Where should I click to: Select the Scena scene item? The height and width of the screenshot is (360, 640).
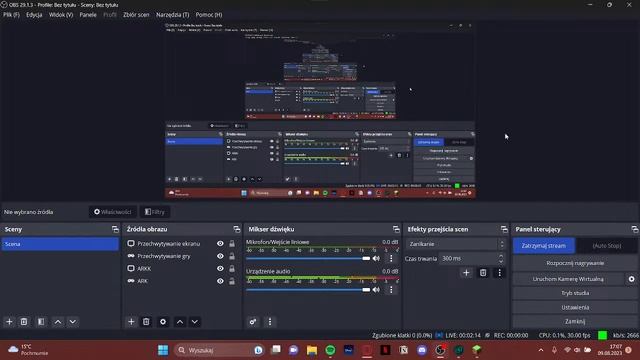60,244
